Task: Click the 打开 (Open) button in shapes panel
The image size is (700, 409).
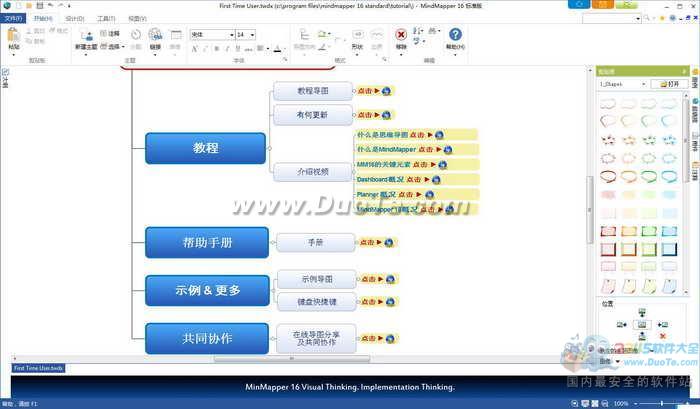Action: [669, 84]
